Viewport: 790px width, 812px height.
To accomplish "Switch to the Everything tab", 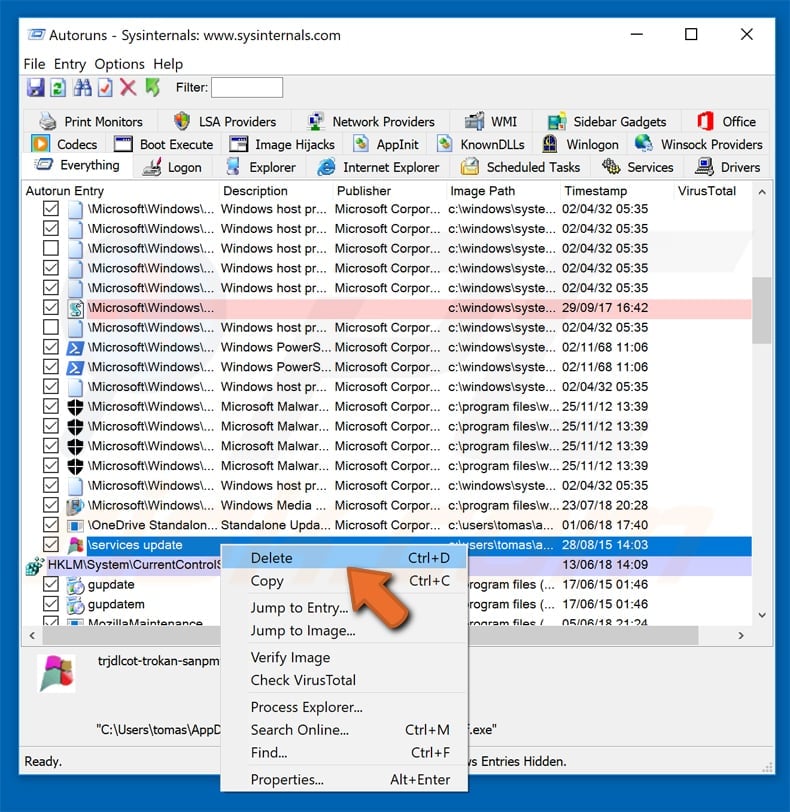I will coord(78,165).
